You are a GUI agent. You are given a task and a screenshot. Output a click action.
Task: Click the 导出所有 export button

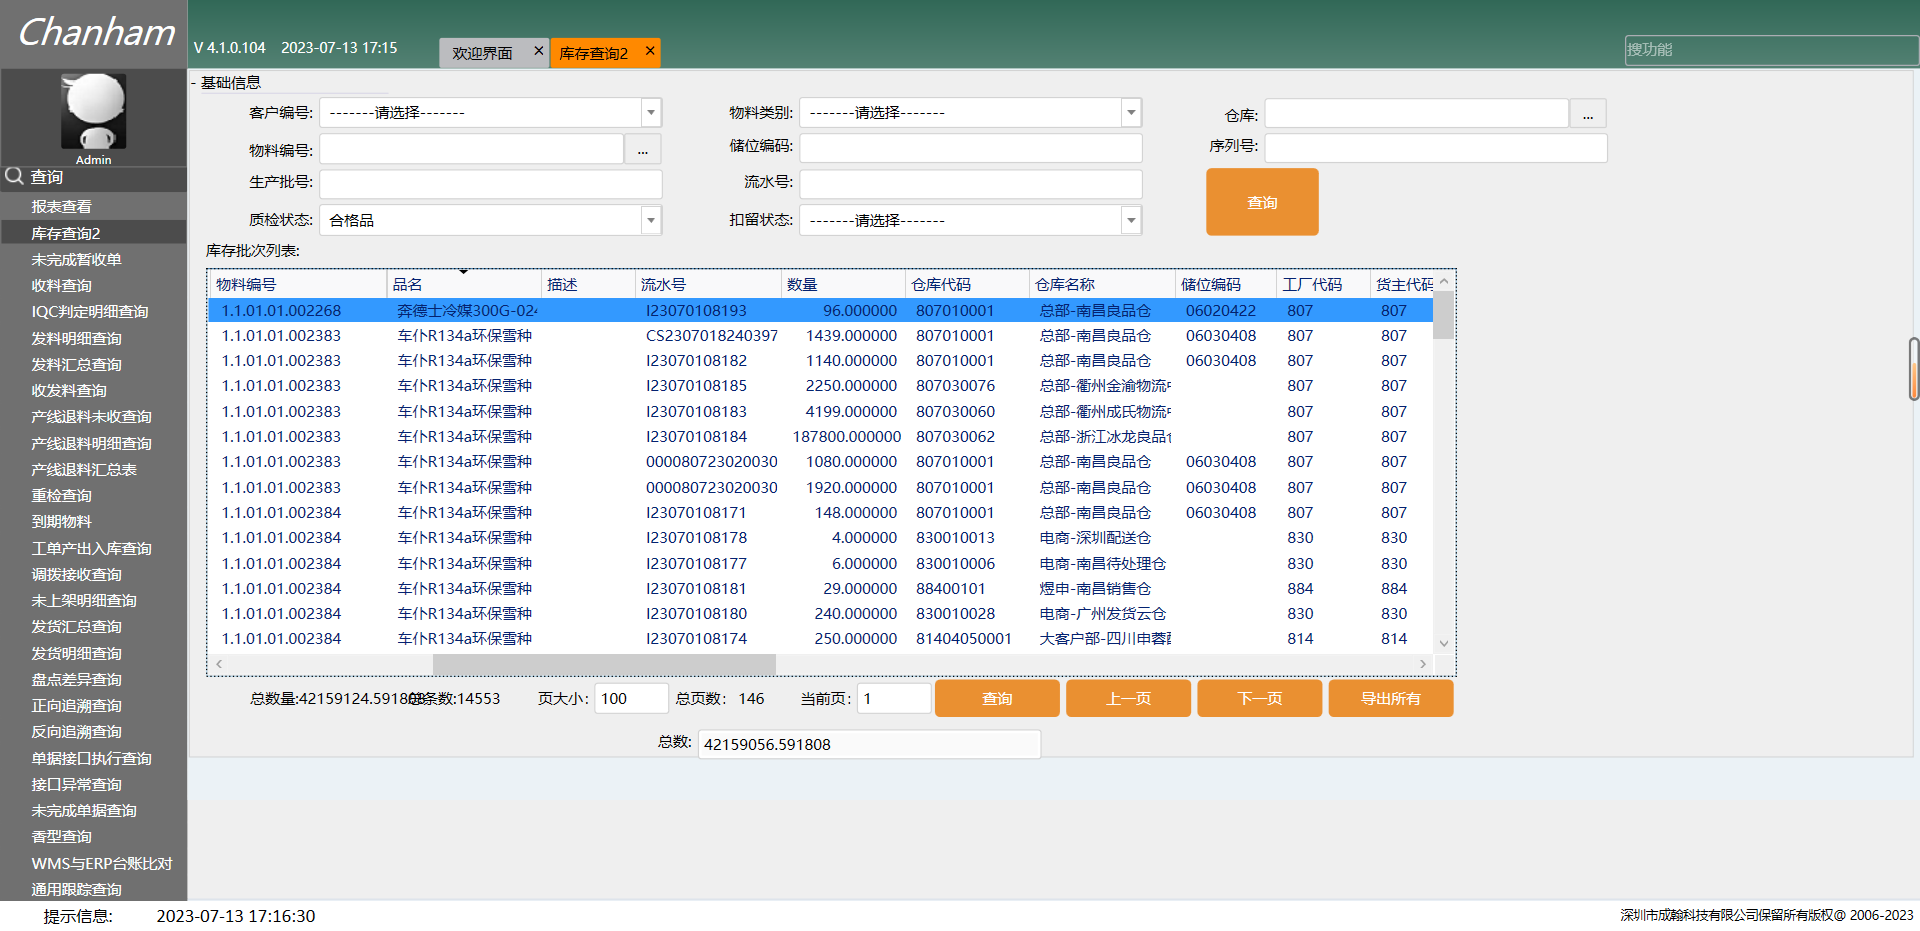(1390, 698)
